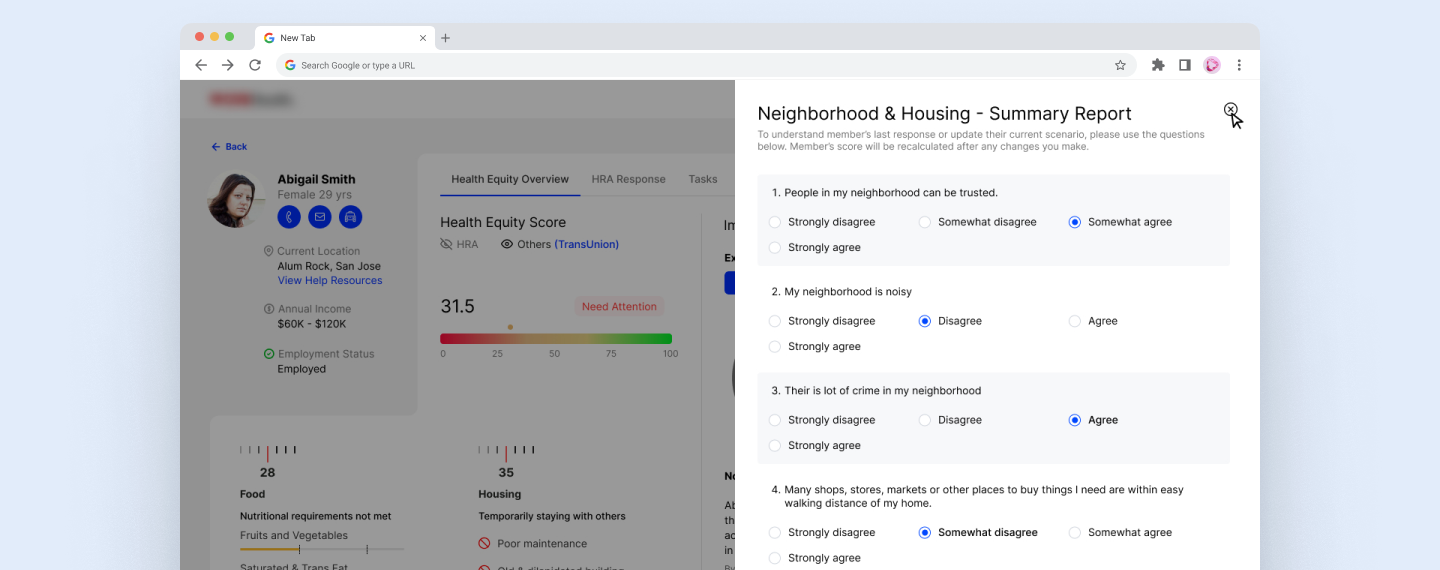This screenshot has height=570, width=1440.
Task: Choose Strongly agree for crime question
Action: 775,446
